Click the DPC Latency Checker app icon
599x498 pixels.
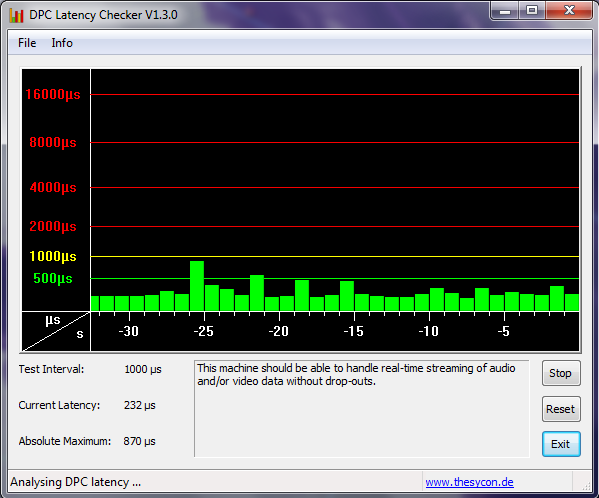16,15
